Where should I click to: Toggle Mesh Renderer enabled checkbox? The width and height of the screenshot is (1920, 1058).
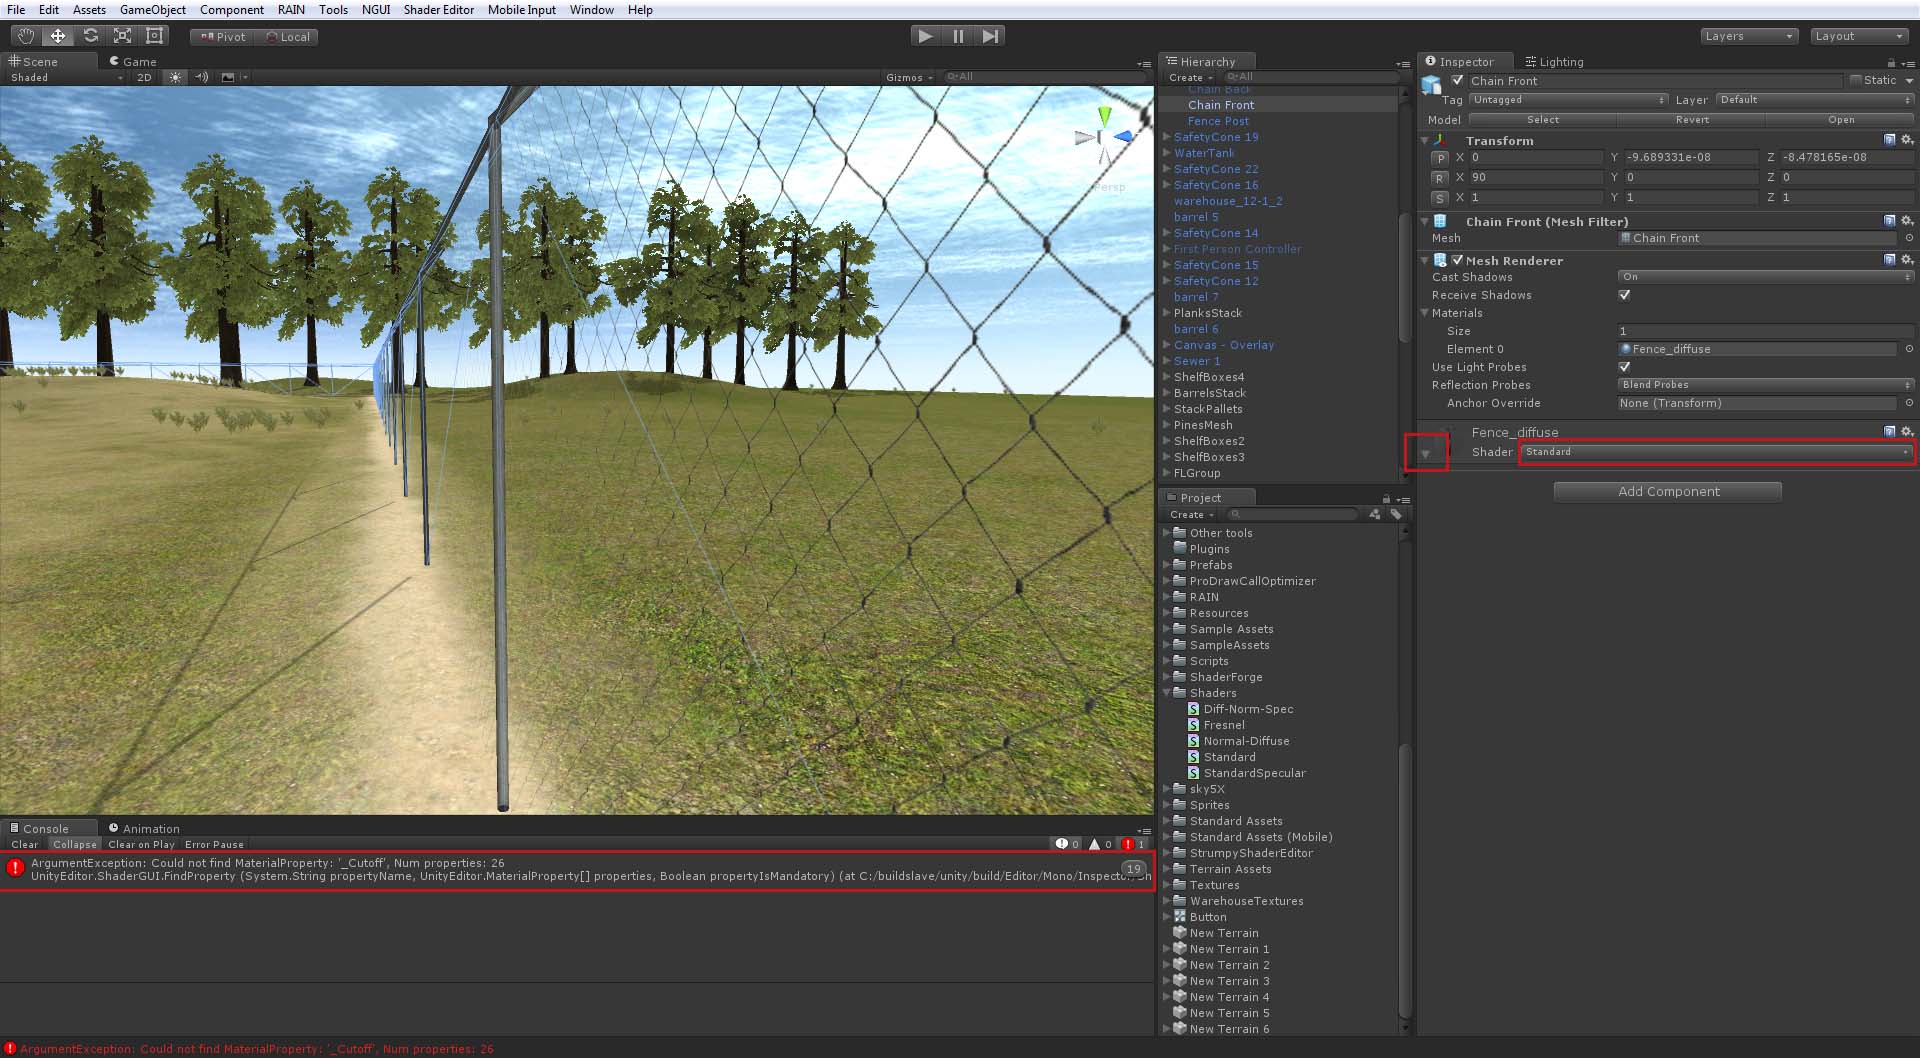click(1457, 260)
